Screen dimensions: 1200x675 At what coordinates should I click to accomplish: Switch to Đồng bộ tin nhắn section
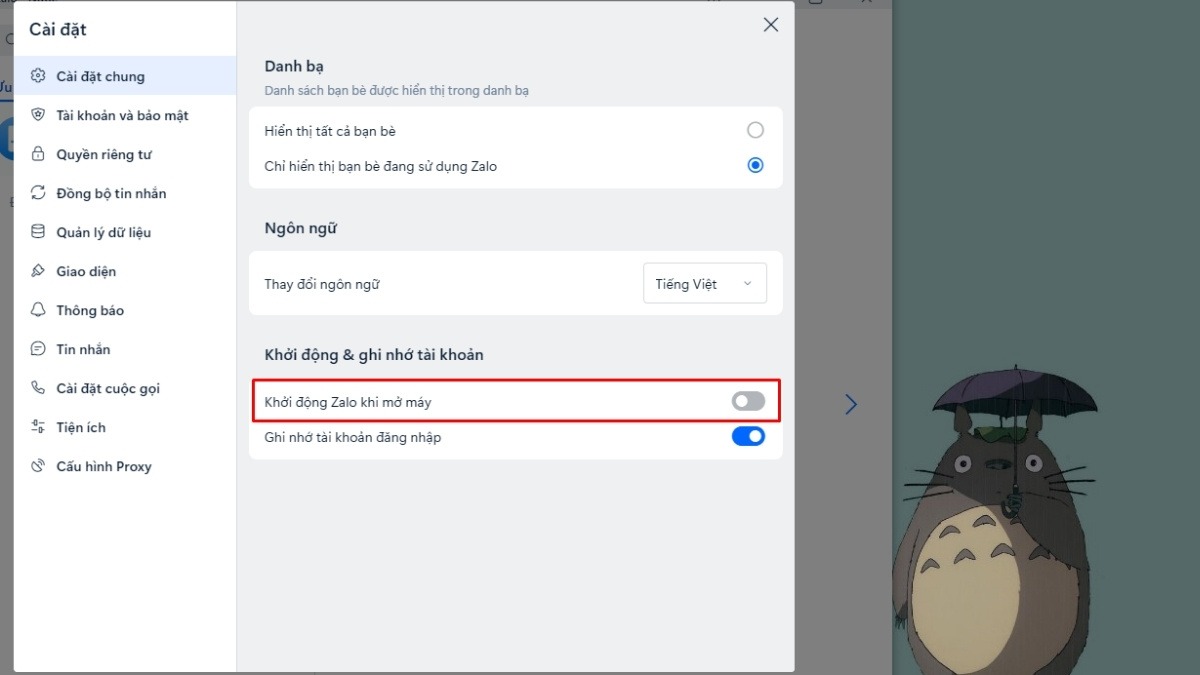point(125,193)
